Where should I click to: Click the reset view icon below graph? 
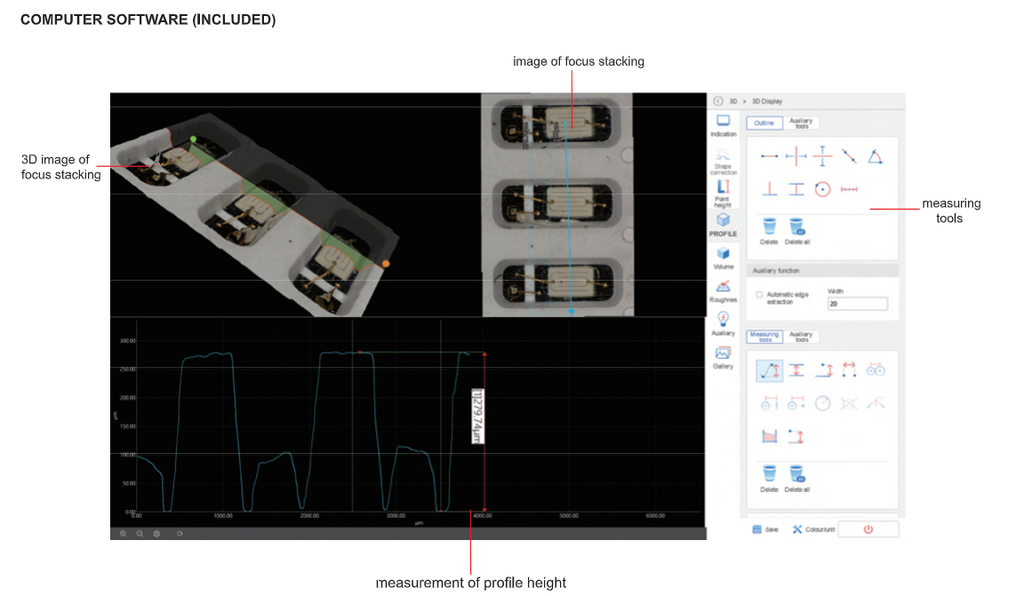click(x=179, y=534)
